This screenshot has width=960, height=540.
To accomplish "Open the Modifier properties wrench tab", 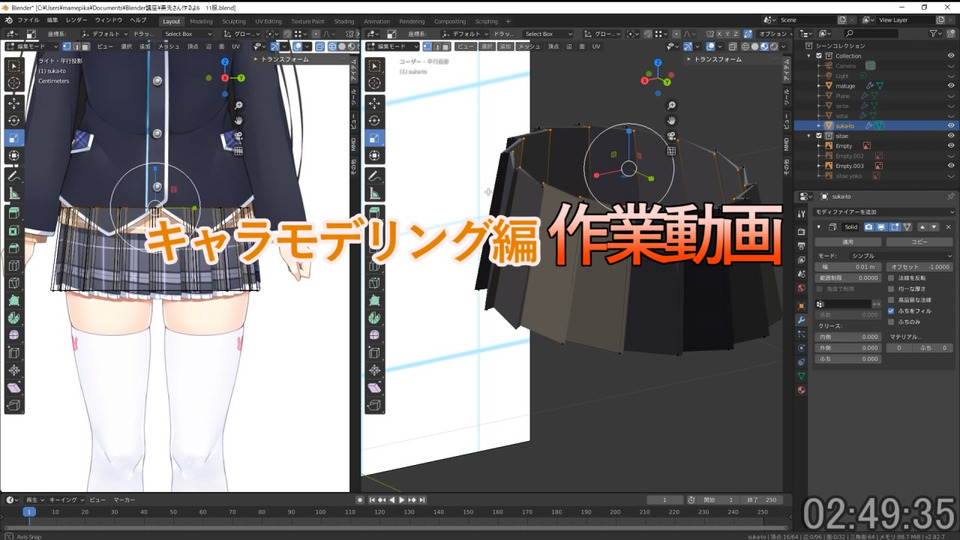I will [801, 320].
